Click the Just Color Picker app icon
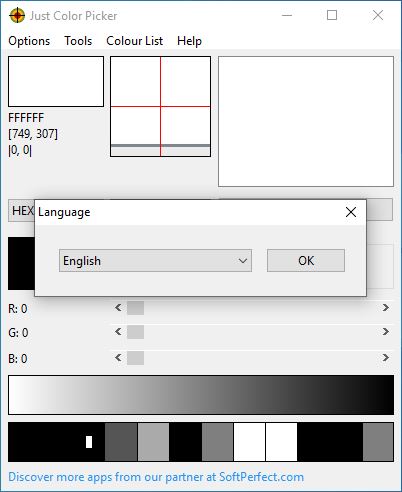Screen dimensions: 402x492 coord(17,15)
